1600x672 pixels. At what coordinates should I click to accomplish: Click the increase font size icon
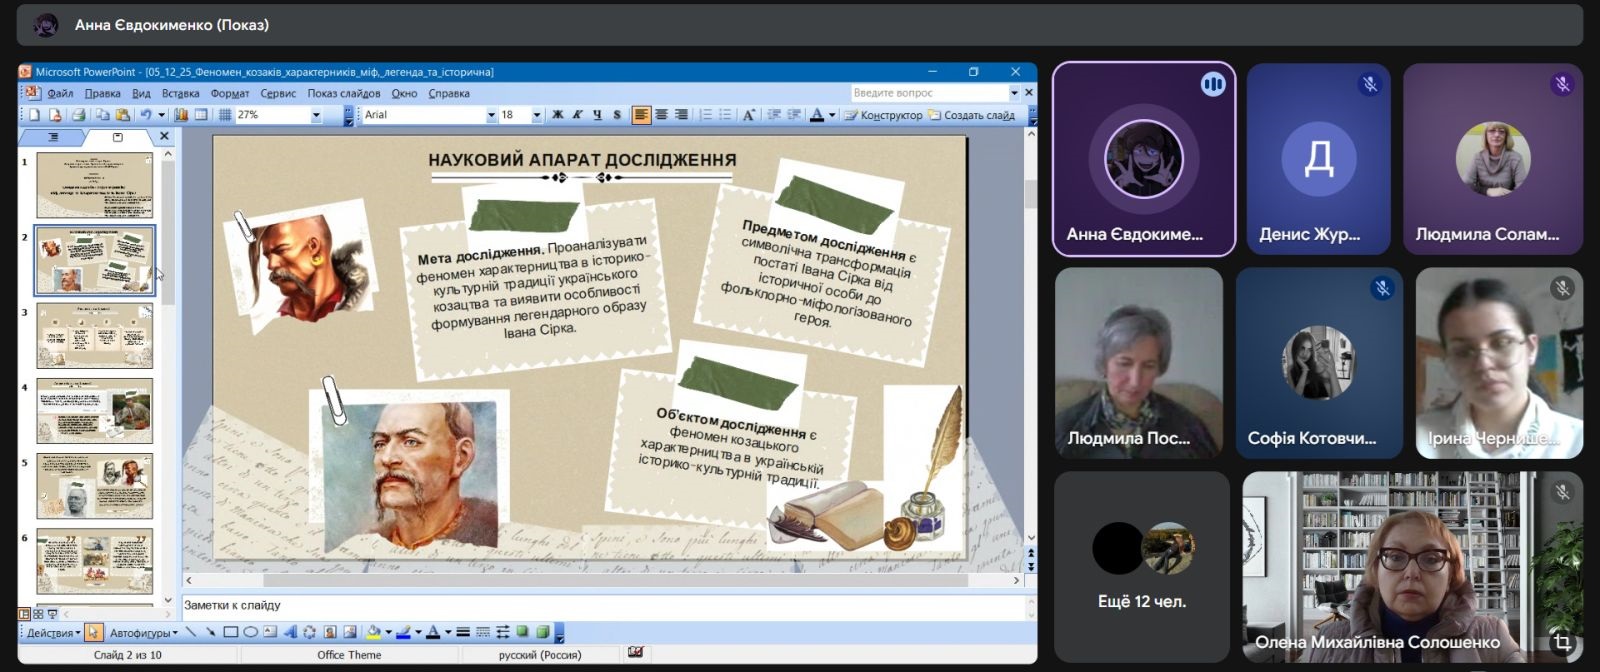coord(748,115)
